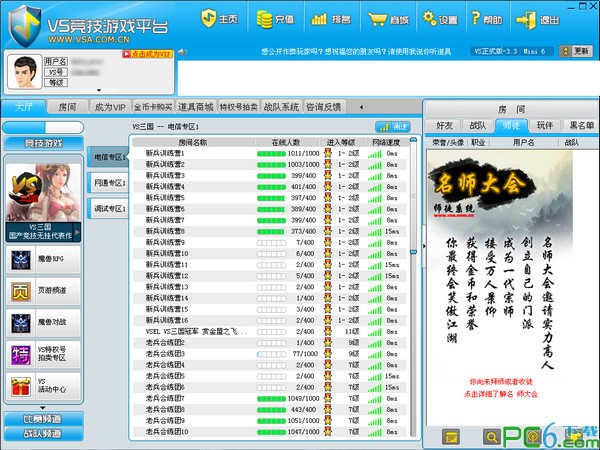Select the 网通专区1 server zone tab

point(109,183)
